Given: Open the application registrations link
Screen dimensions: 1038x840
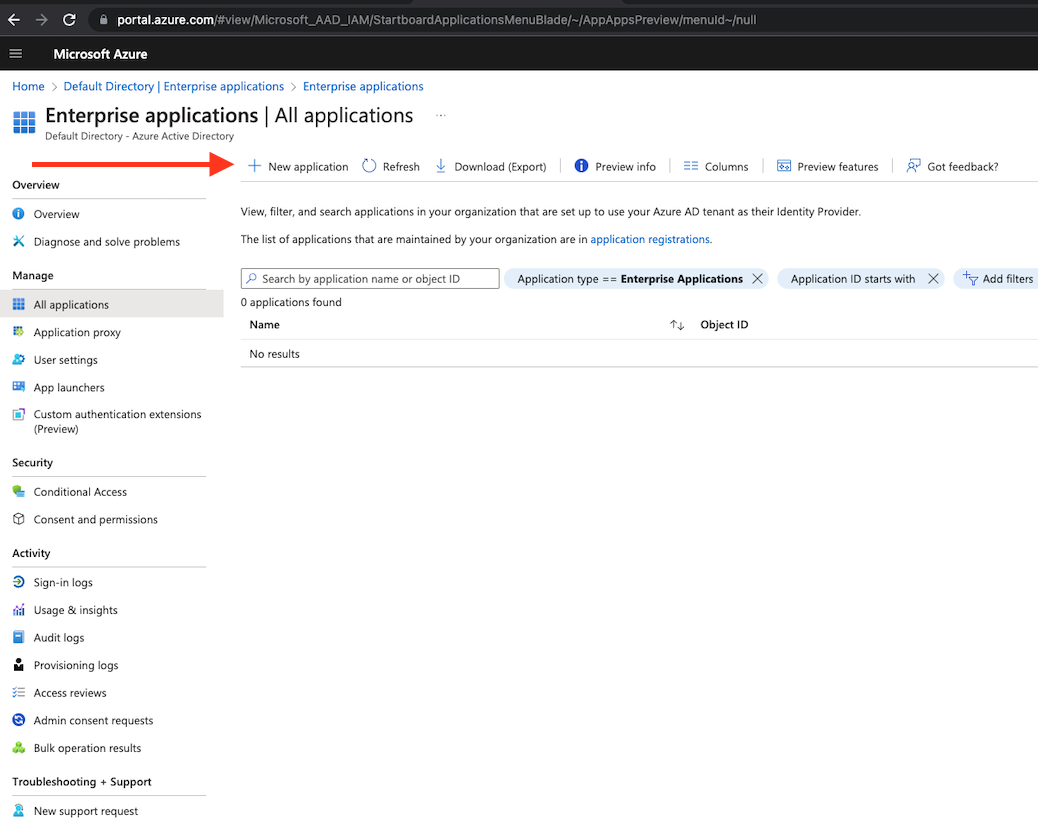Looking at the screenshot, I should click(649, 239).
